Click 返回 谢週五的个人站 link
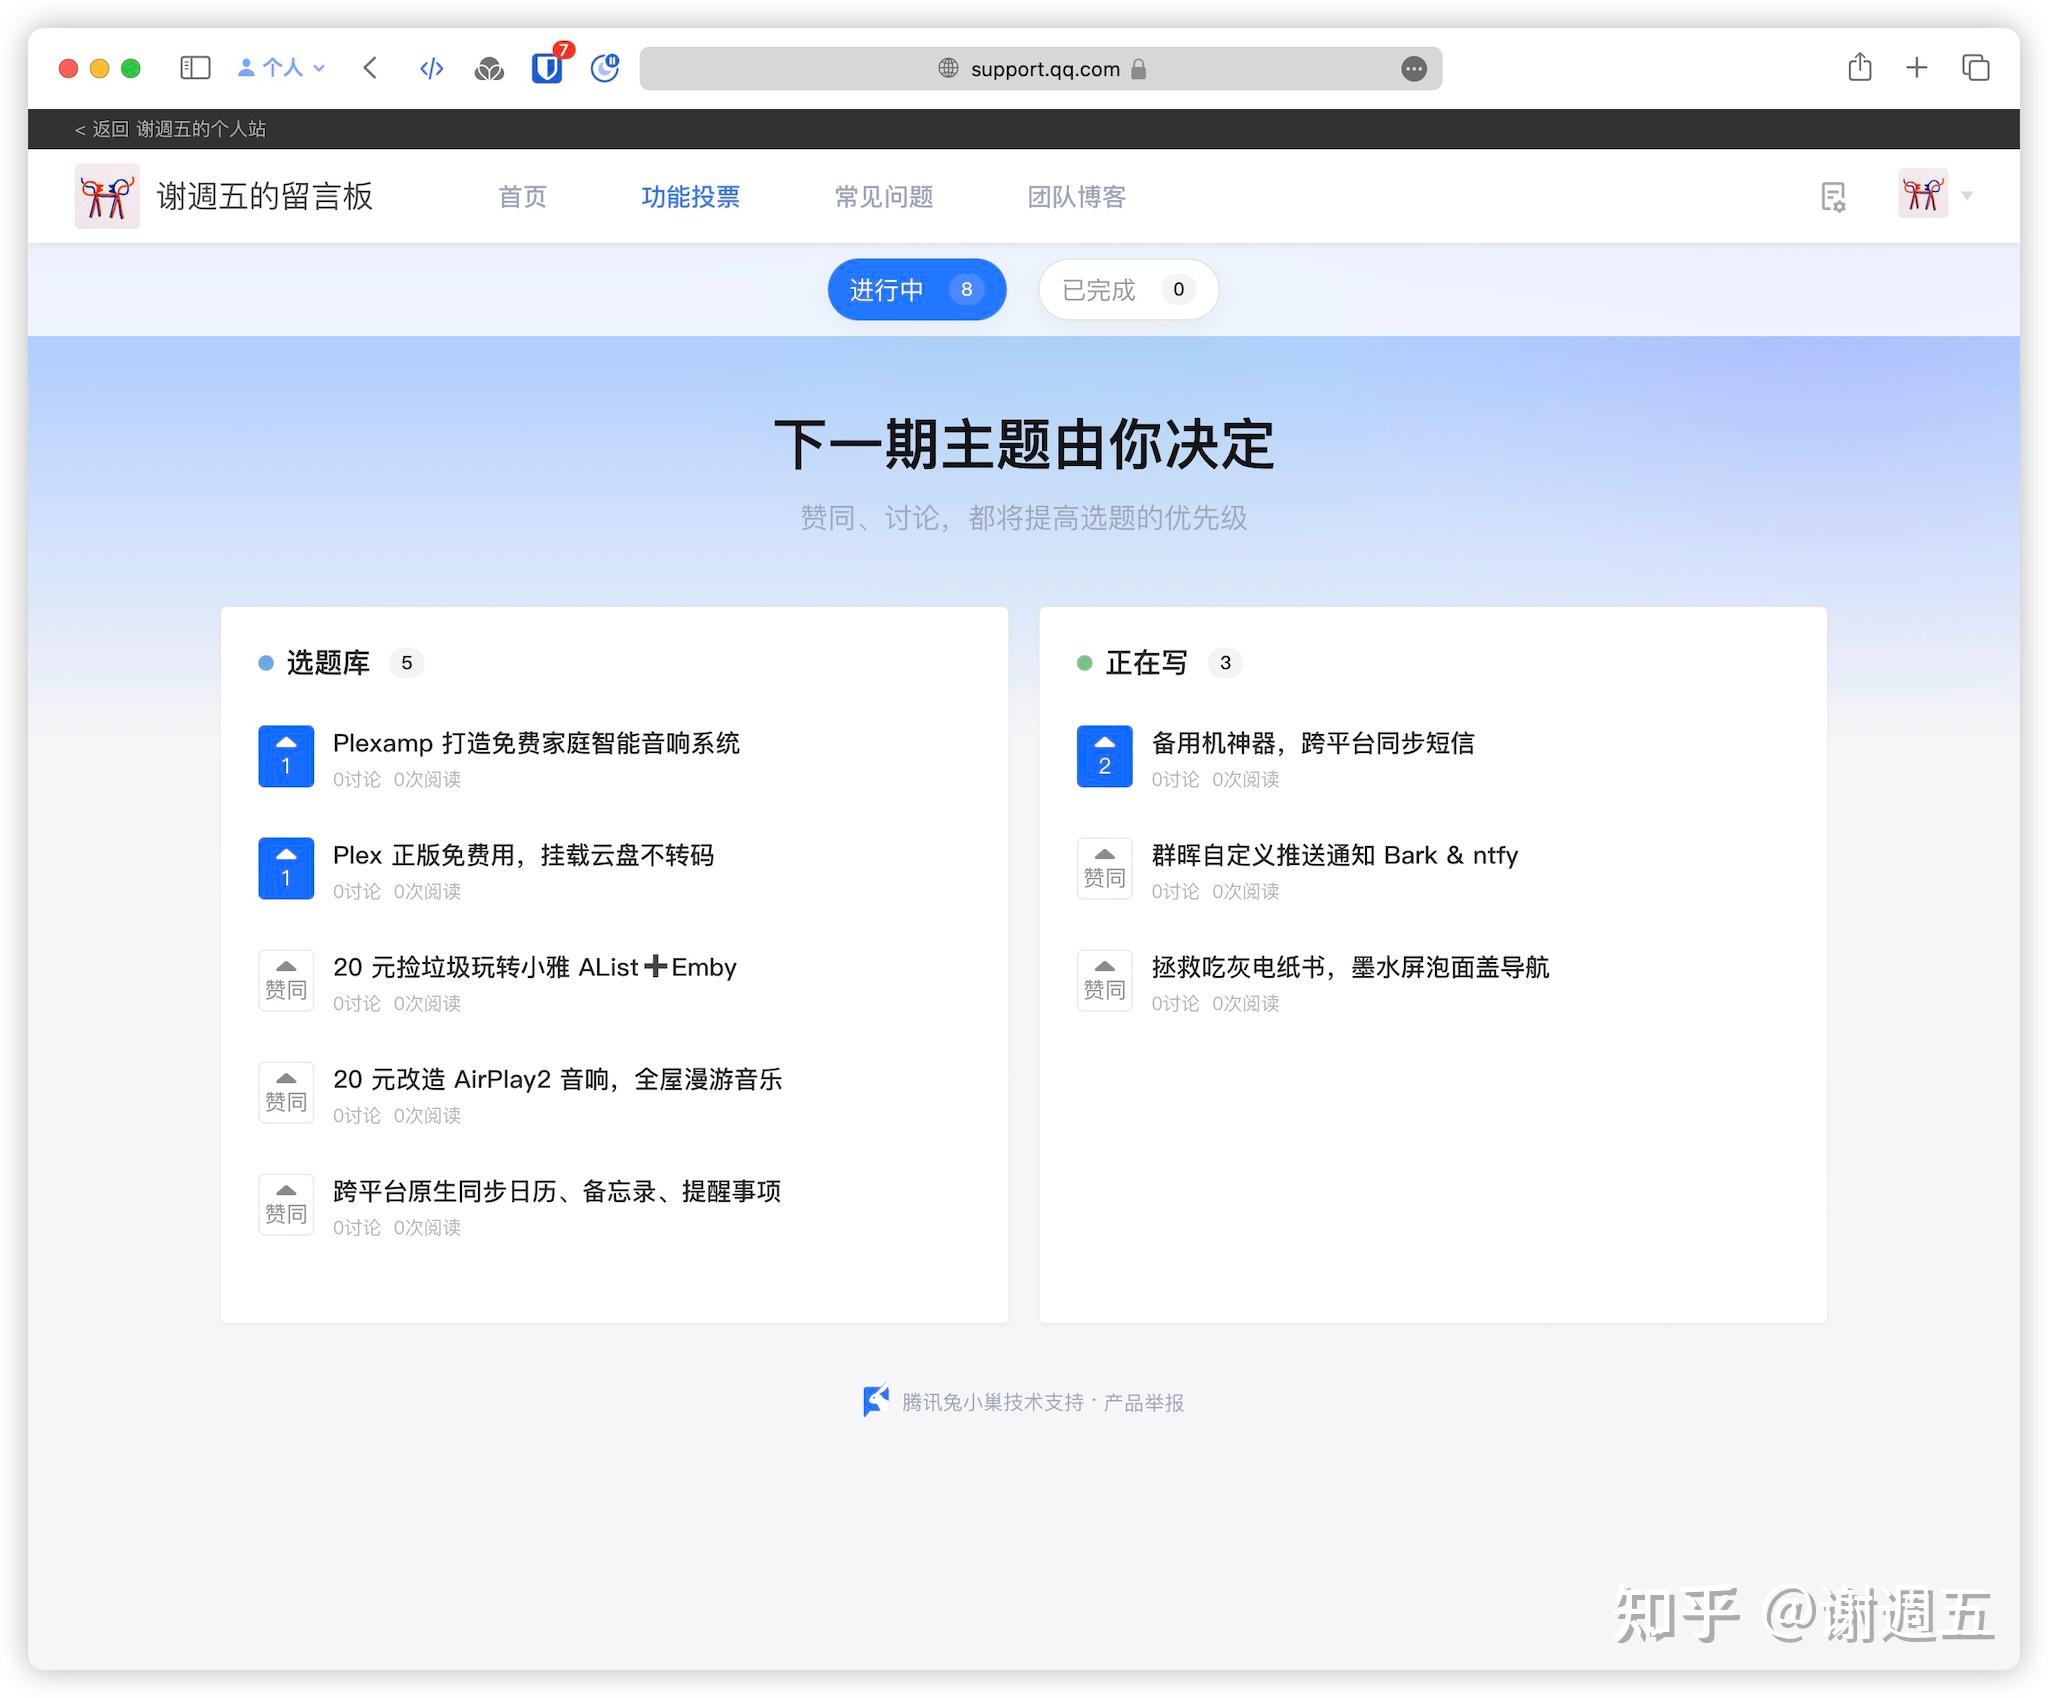The width and height of the screenshot is (2048, 1698). coord(171,129)
